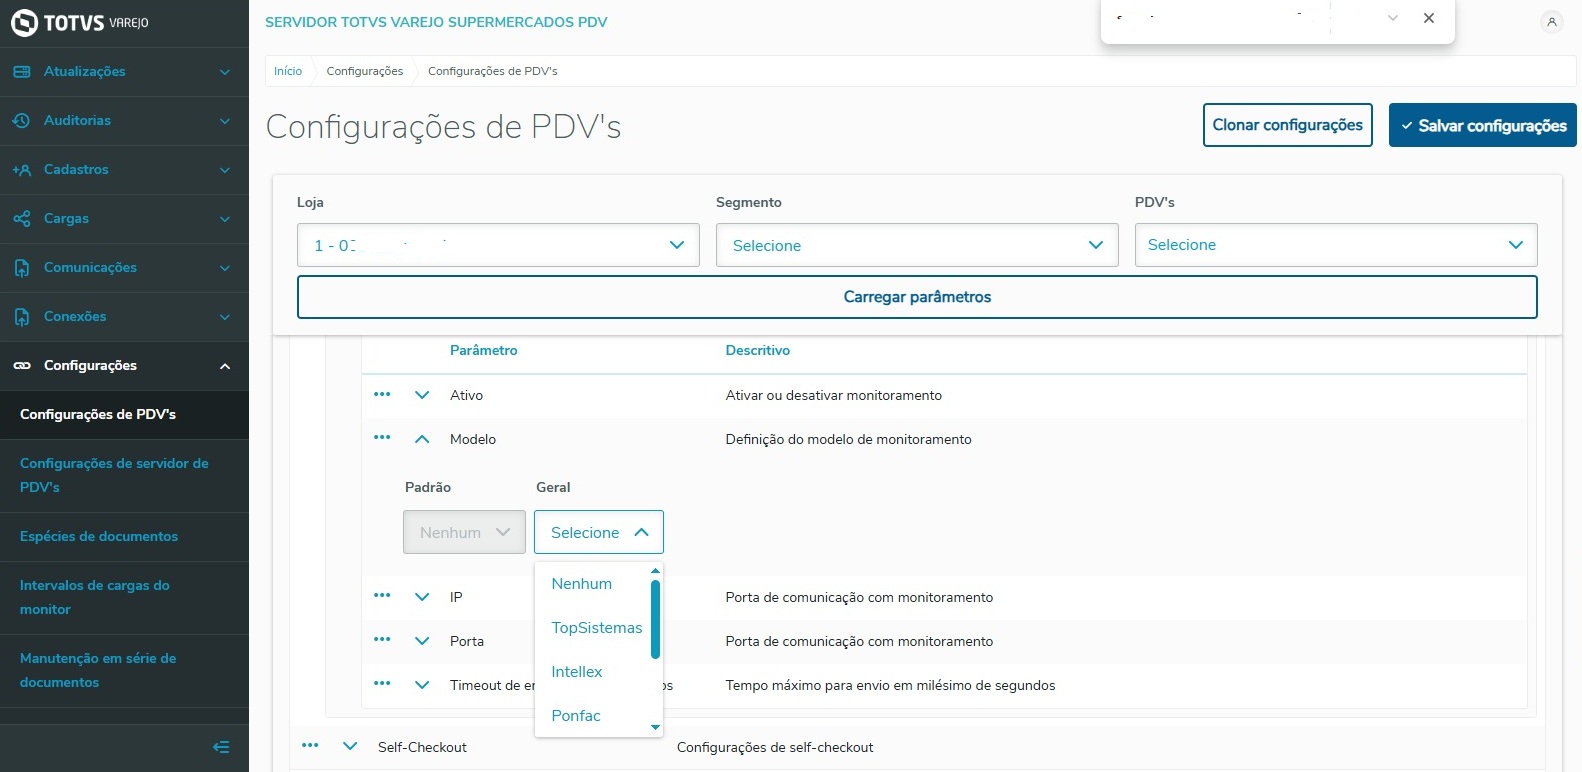This screenshot has width=1582, height=772.
Task: Expand the Cargas sidebar menu
Action: [124, 219]
